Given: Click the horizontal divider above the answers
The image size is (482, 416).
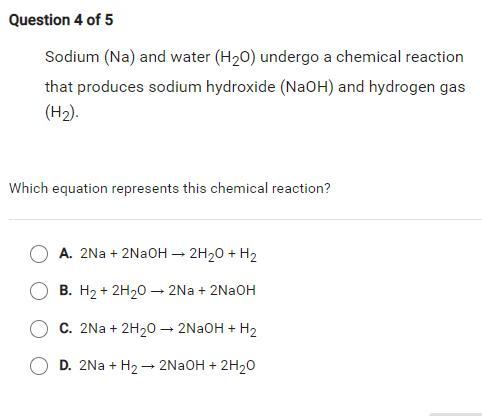Looking at the screenshot, I should [x=245, y=220].
